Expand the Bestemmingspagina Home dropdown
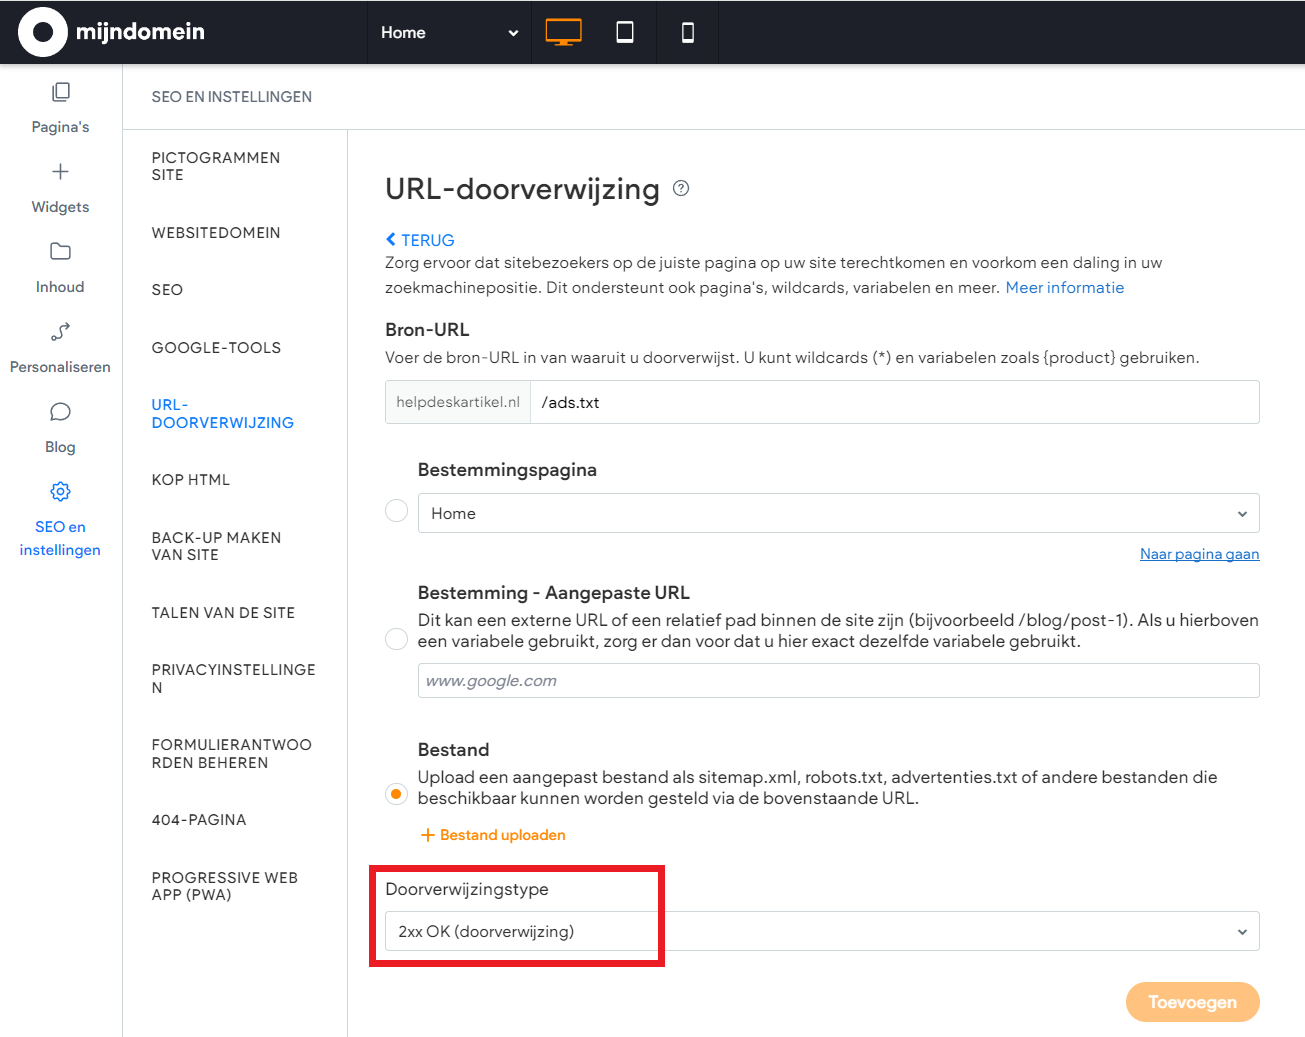The width and height of the screenshot is (1305, 1037). click(x=838, y=513)
